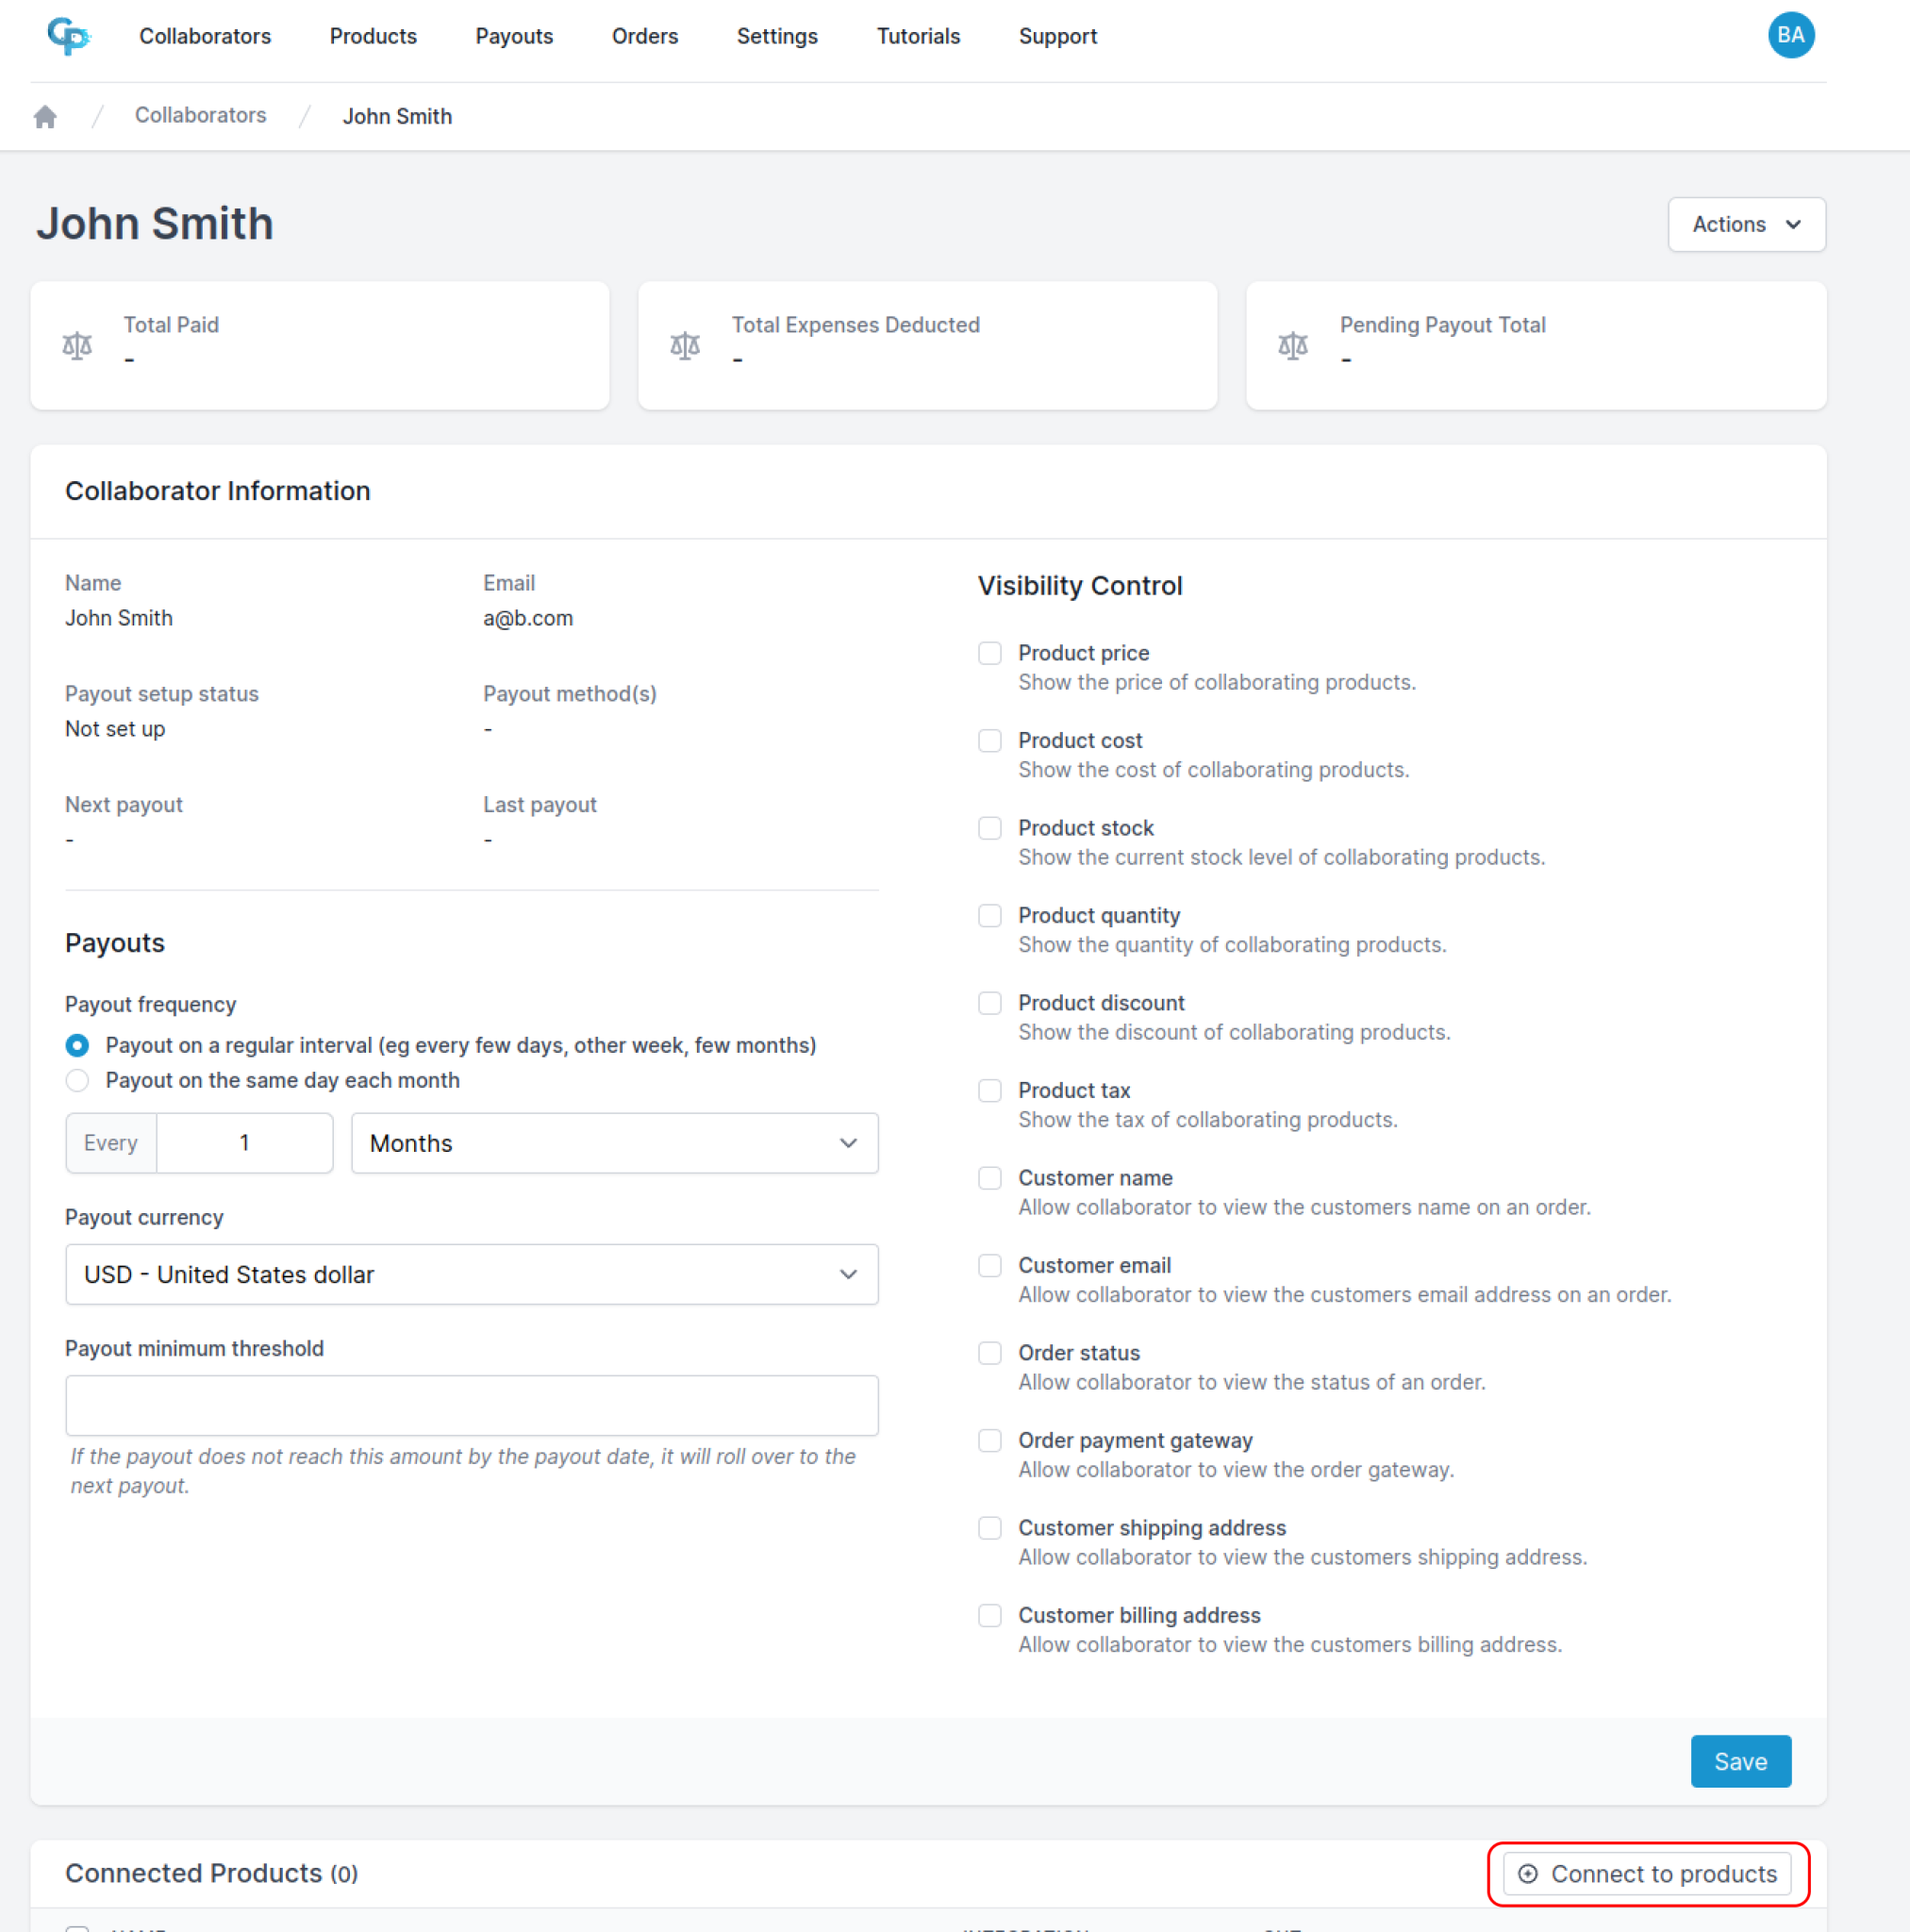The width and height of the screenshot is (1910, 1932).
Task: Open the home breadcrumb icon
Action: 45,115
